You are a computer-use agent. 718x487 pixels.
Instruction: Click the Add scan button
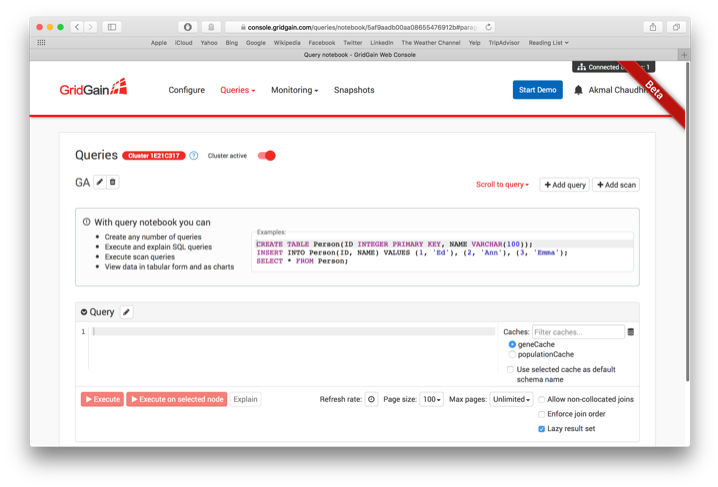pyautogui.click(x=616, y=184)
